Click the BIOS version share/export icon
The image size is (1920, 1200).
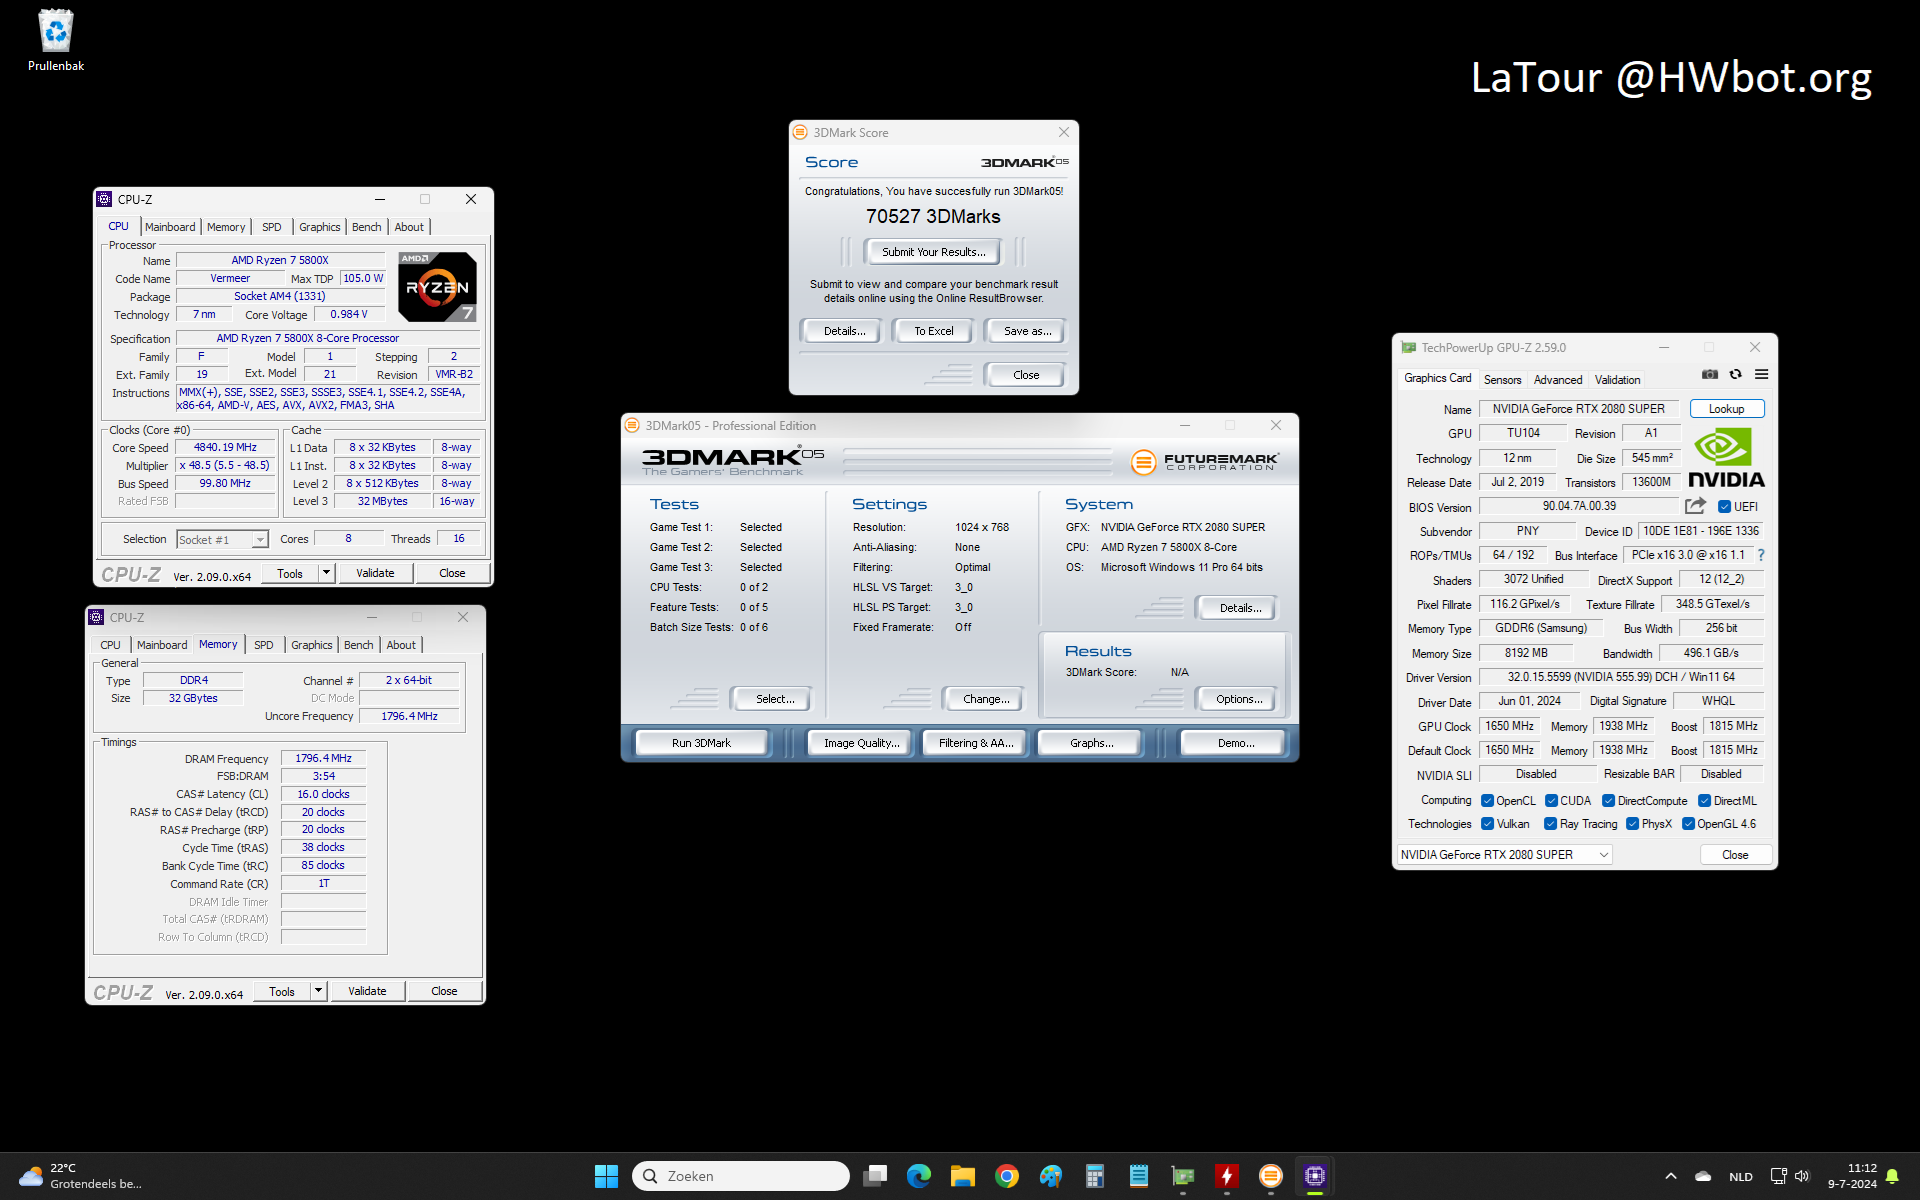(1695, 506)
